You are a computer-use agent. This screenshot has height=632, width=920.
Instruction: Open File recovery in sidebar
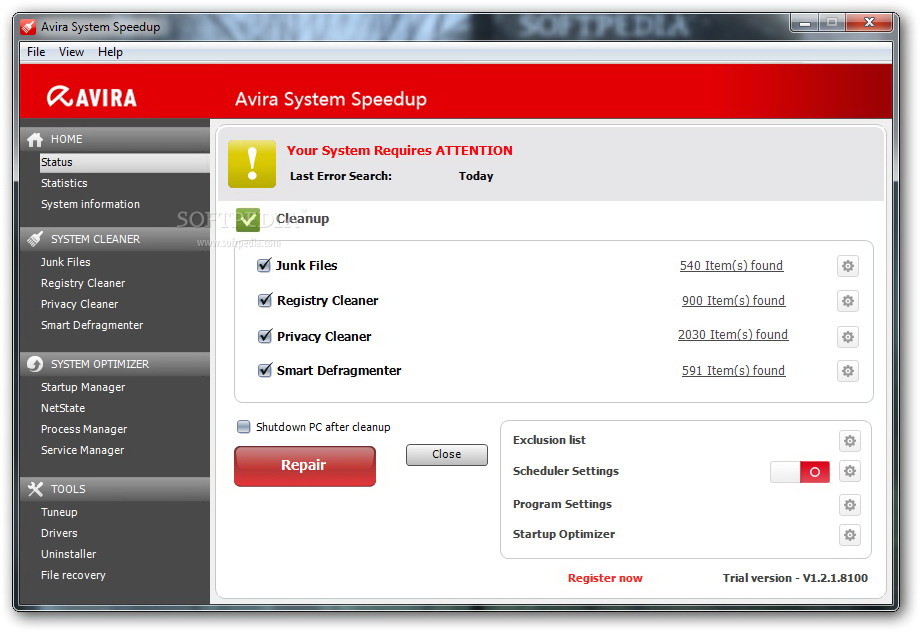click(73, 576)
